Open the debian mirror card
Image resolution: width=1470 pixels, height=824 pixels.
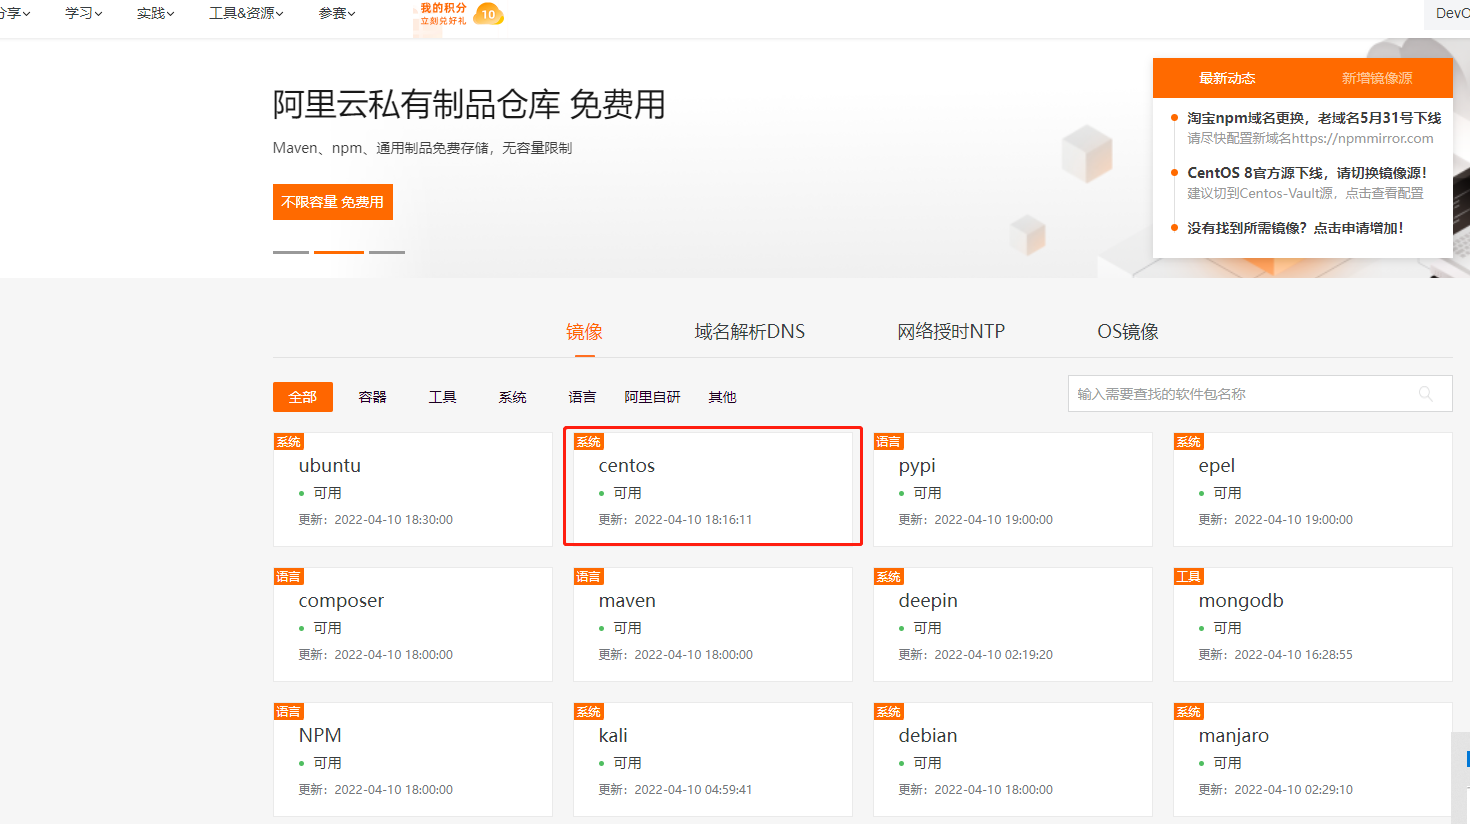(x=1013, y=759)
